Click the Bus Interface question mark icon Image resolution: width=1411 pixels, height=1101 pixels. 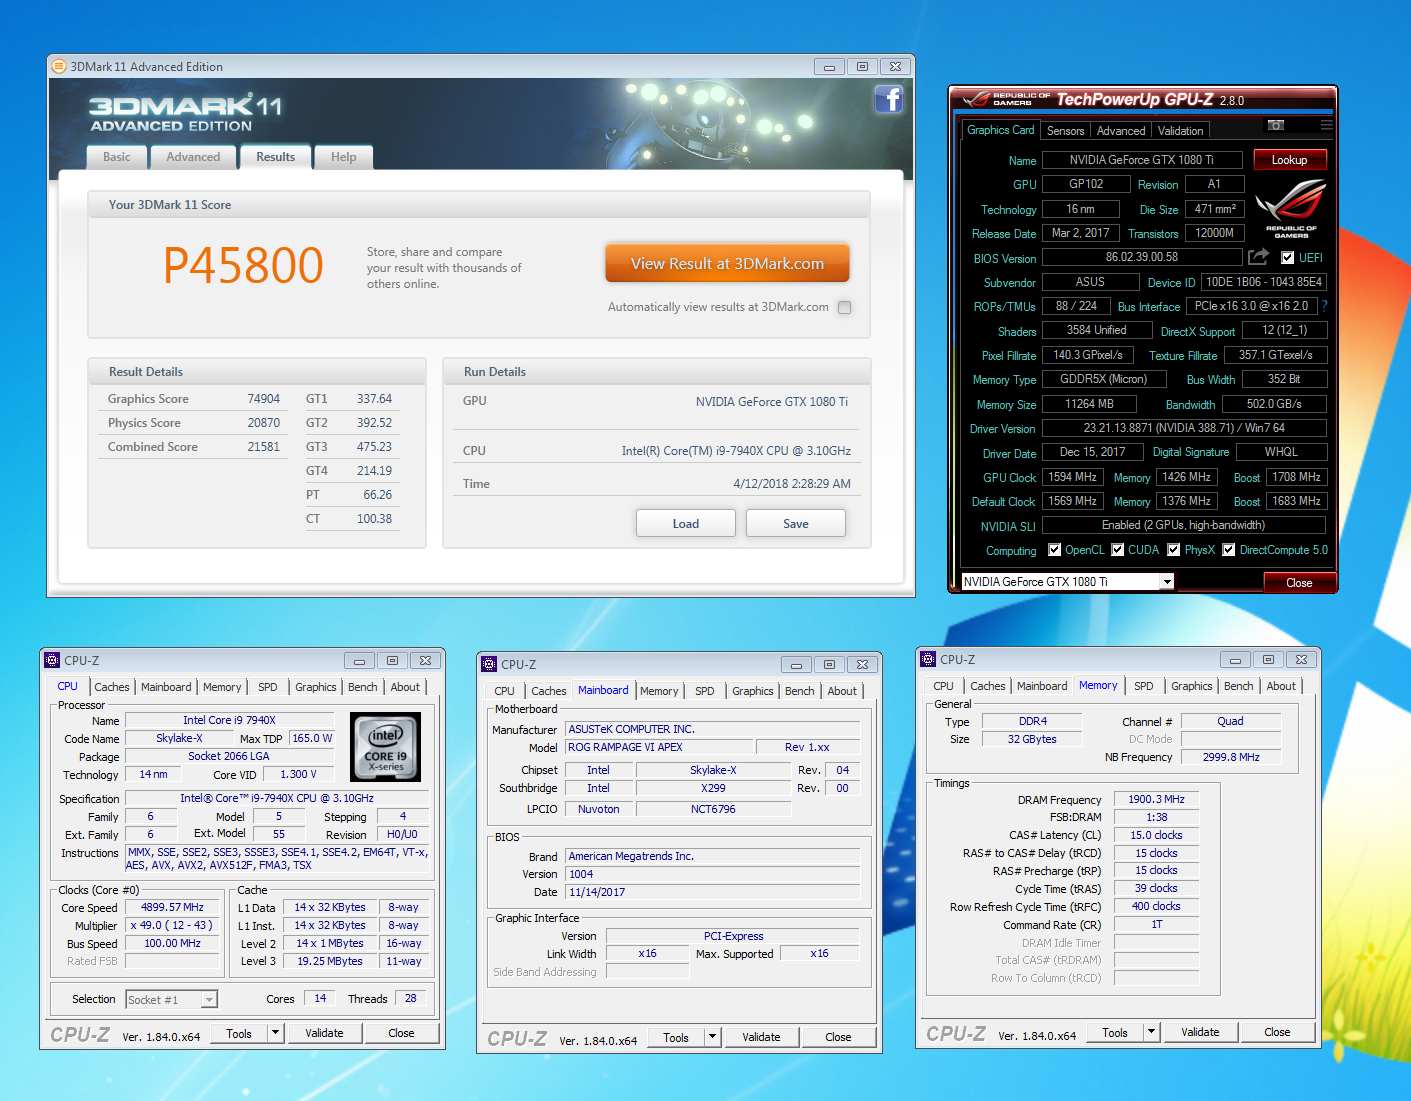pos(1325,306)
